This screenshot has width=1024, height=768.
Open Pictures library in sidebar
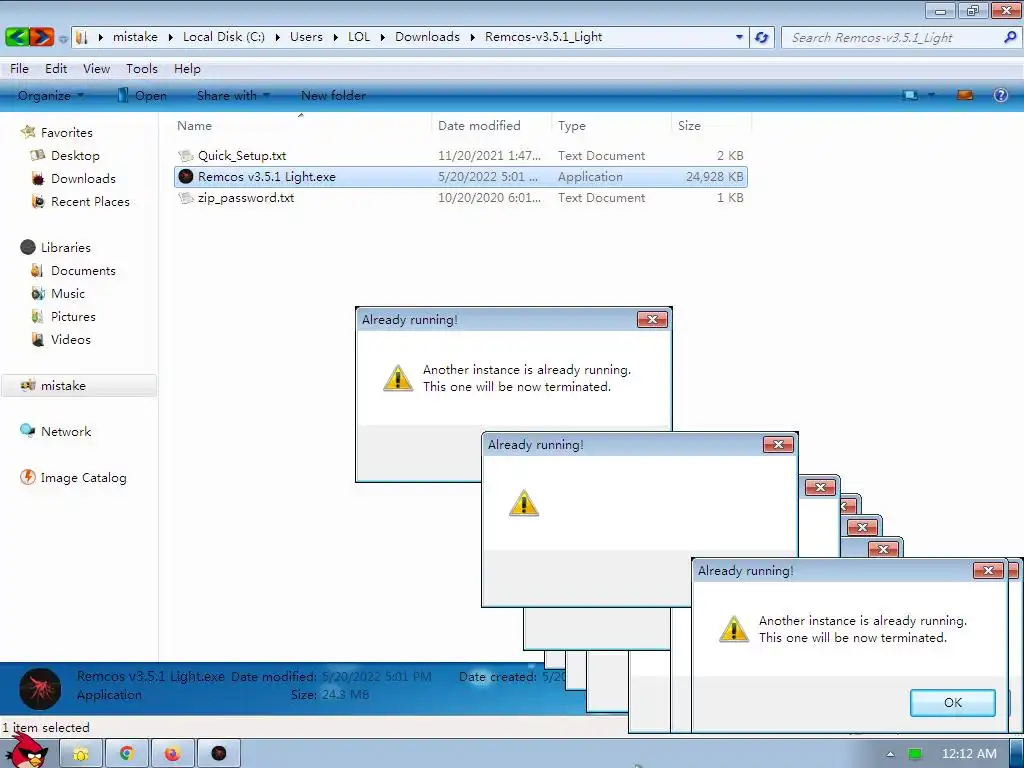73,316
